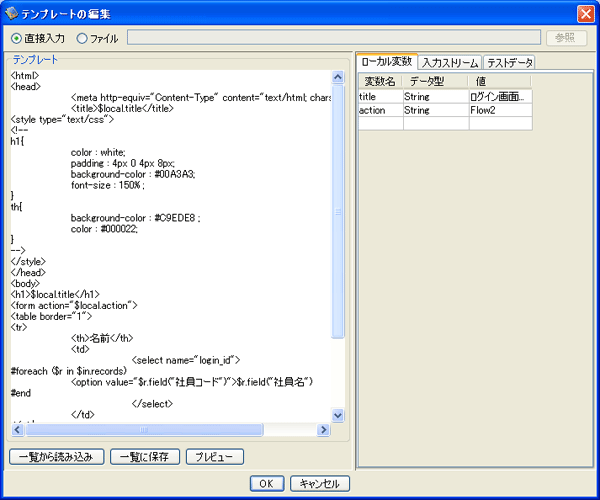Image resolution: width=600 pixels, height=500 pixels.
Task: Click template scrollbar up arrow
Action: [x=337, y=76]
